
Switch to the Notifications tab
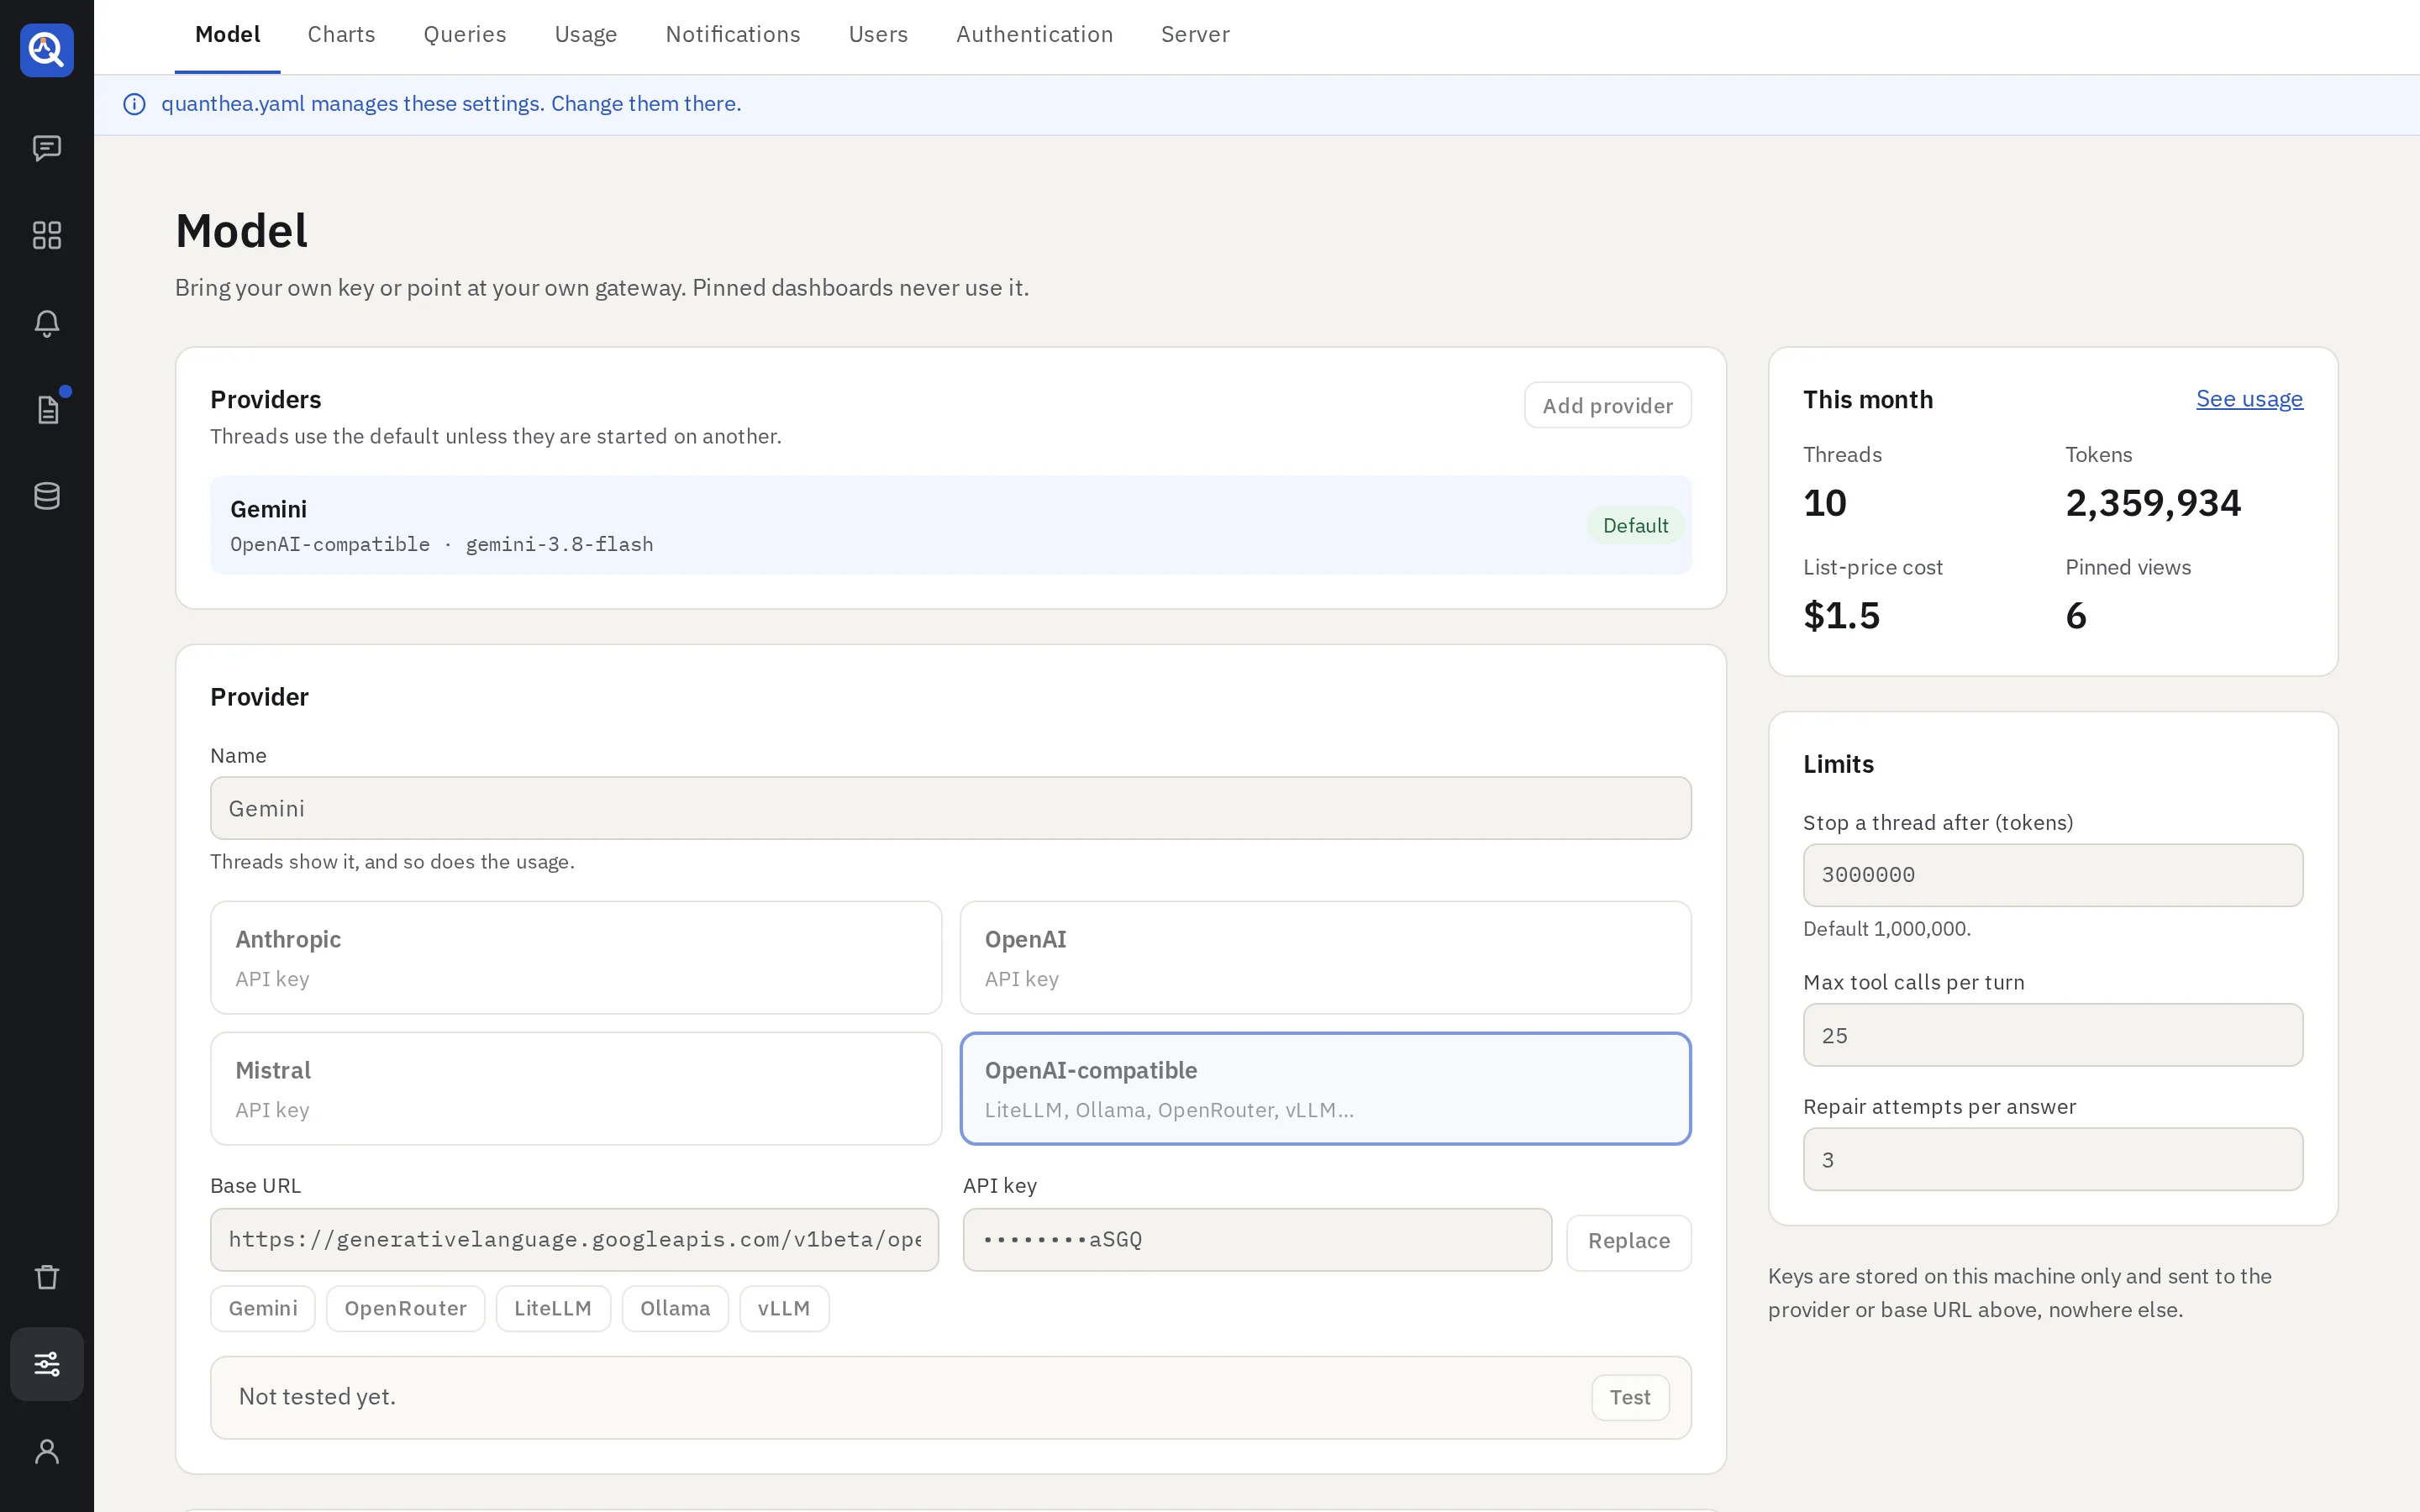point(733,35)
